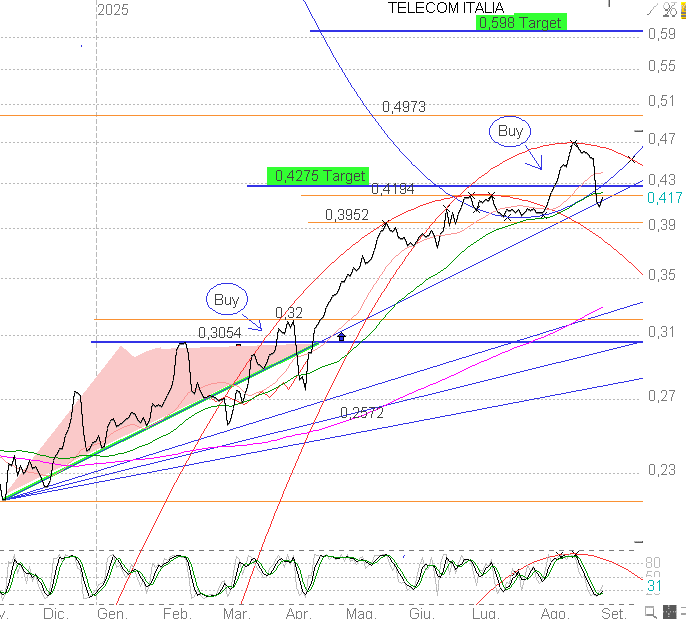Open the zoom magnifier tool near Set.

[x=651, y=612]
